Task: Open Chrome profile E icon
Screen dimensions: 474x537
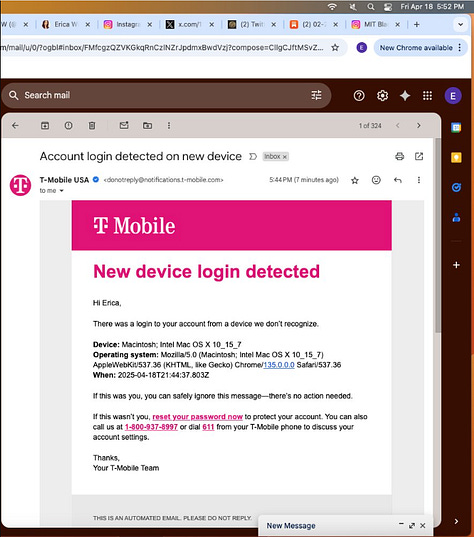Action: point(362,48)
